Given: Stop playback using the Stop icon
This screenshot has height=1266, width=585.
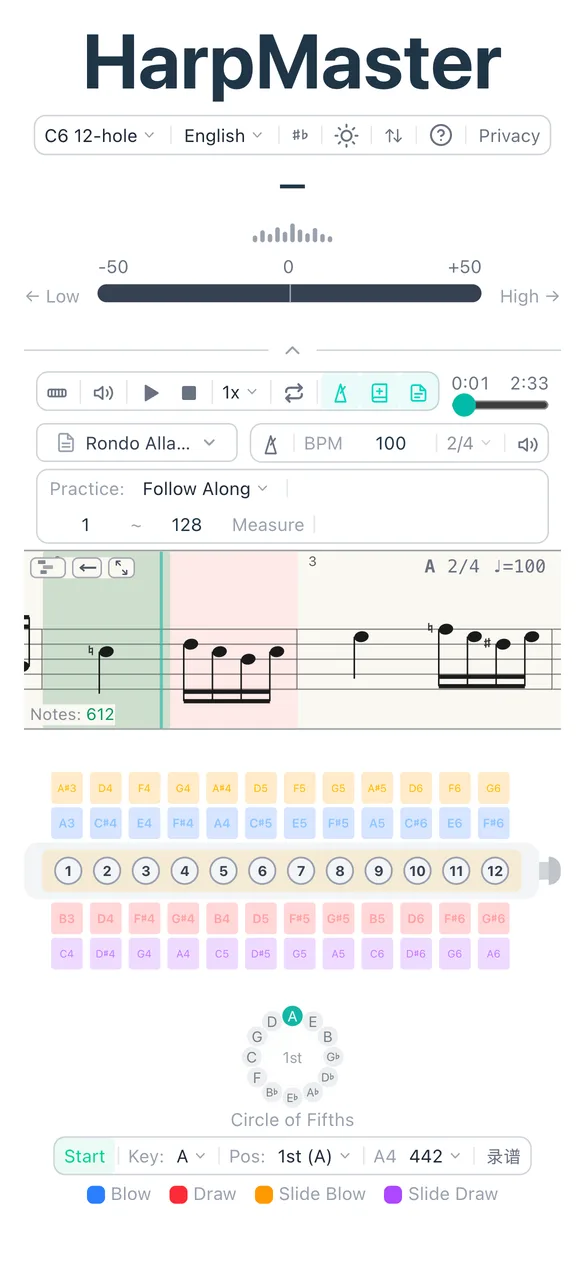Looking at the screenshot, I should [x=188, y=392].
